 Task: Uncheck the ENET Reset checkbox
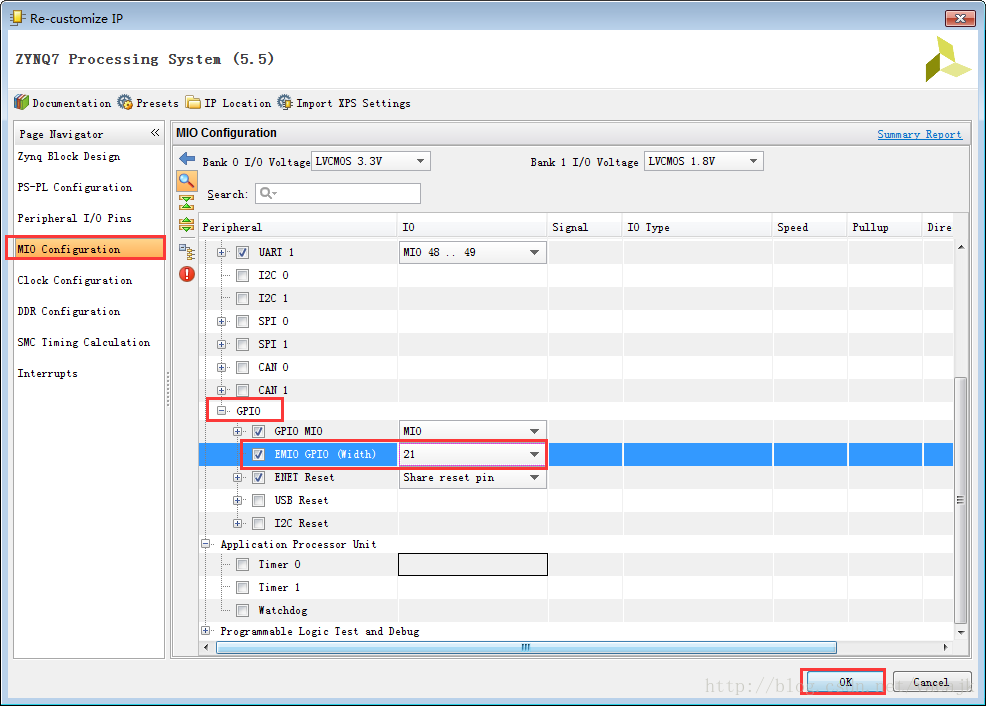[x=258, y=478]
